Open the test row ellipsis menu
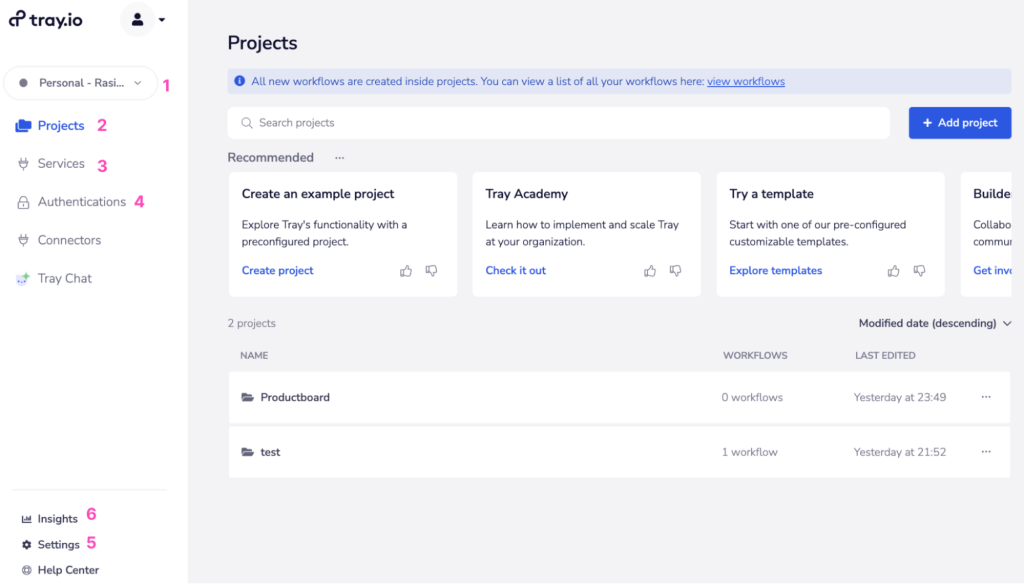This screenshot has width=1024, height=584. 985,452
